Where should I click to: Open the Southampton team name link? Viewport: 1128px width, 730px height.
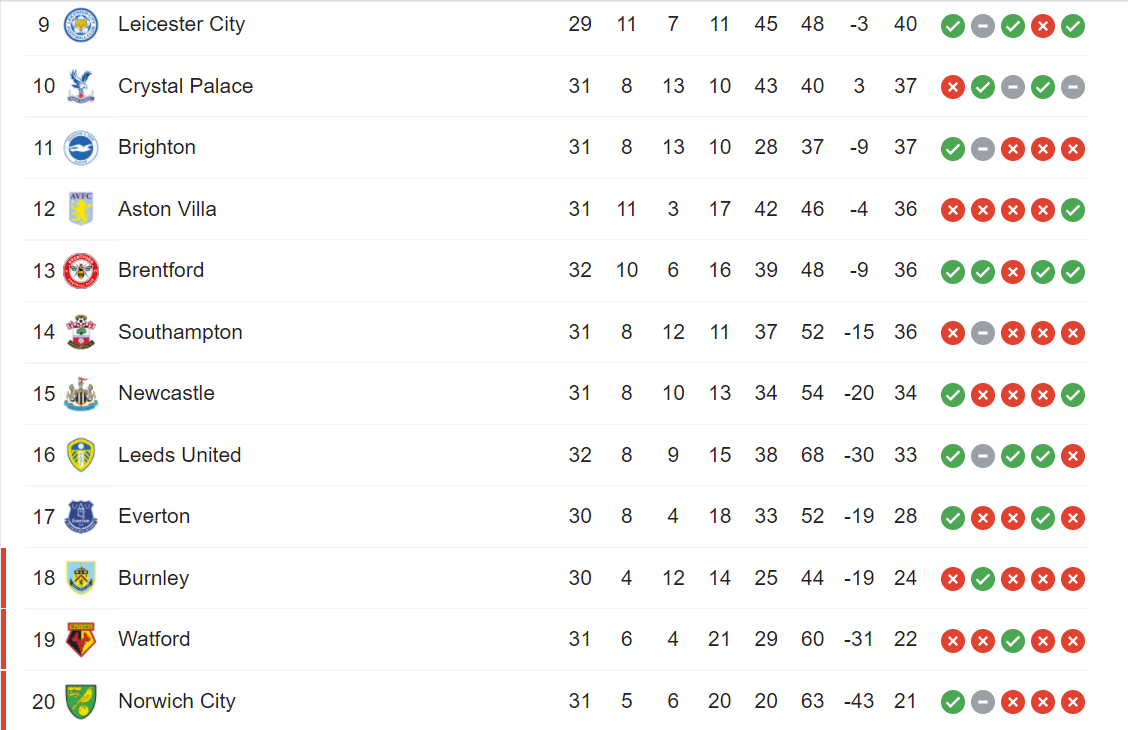(180, 332)
